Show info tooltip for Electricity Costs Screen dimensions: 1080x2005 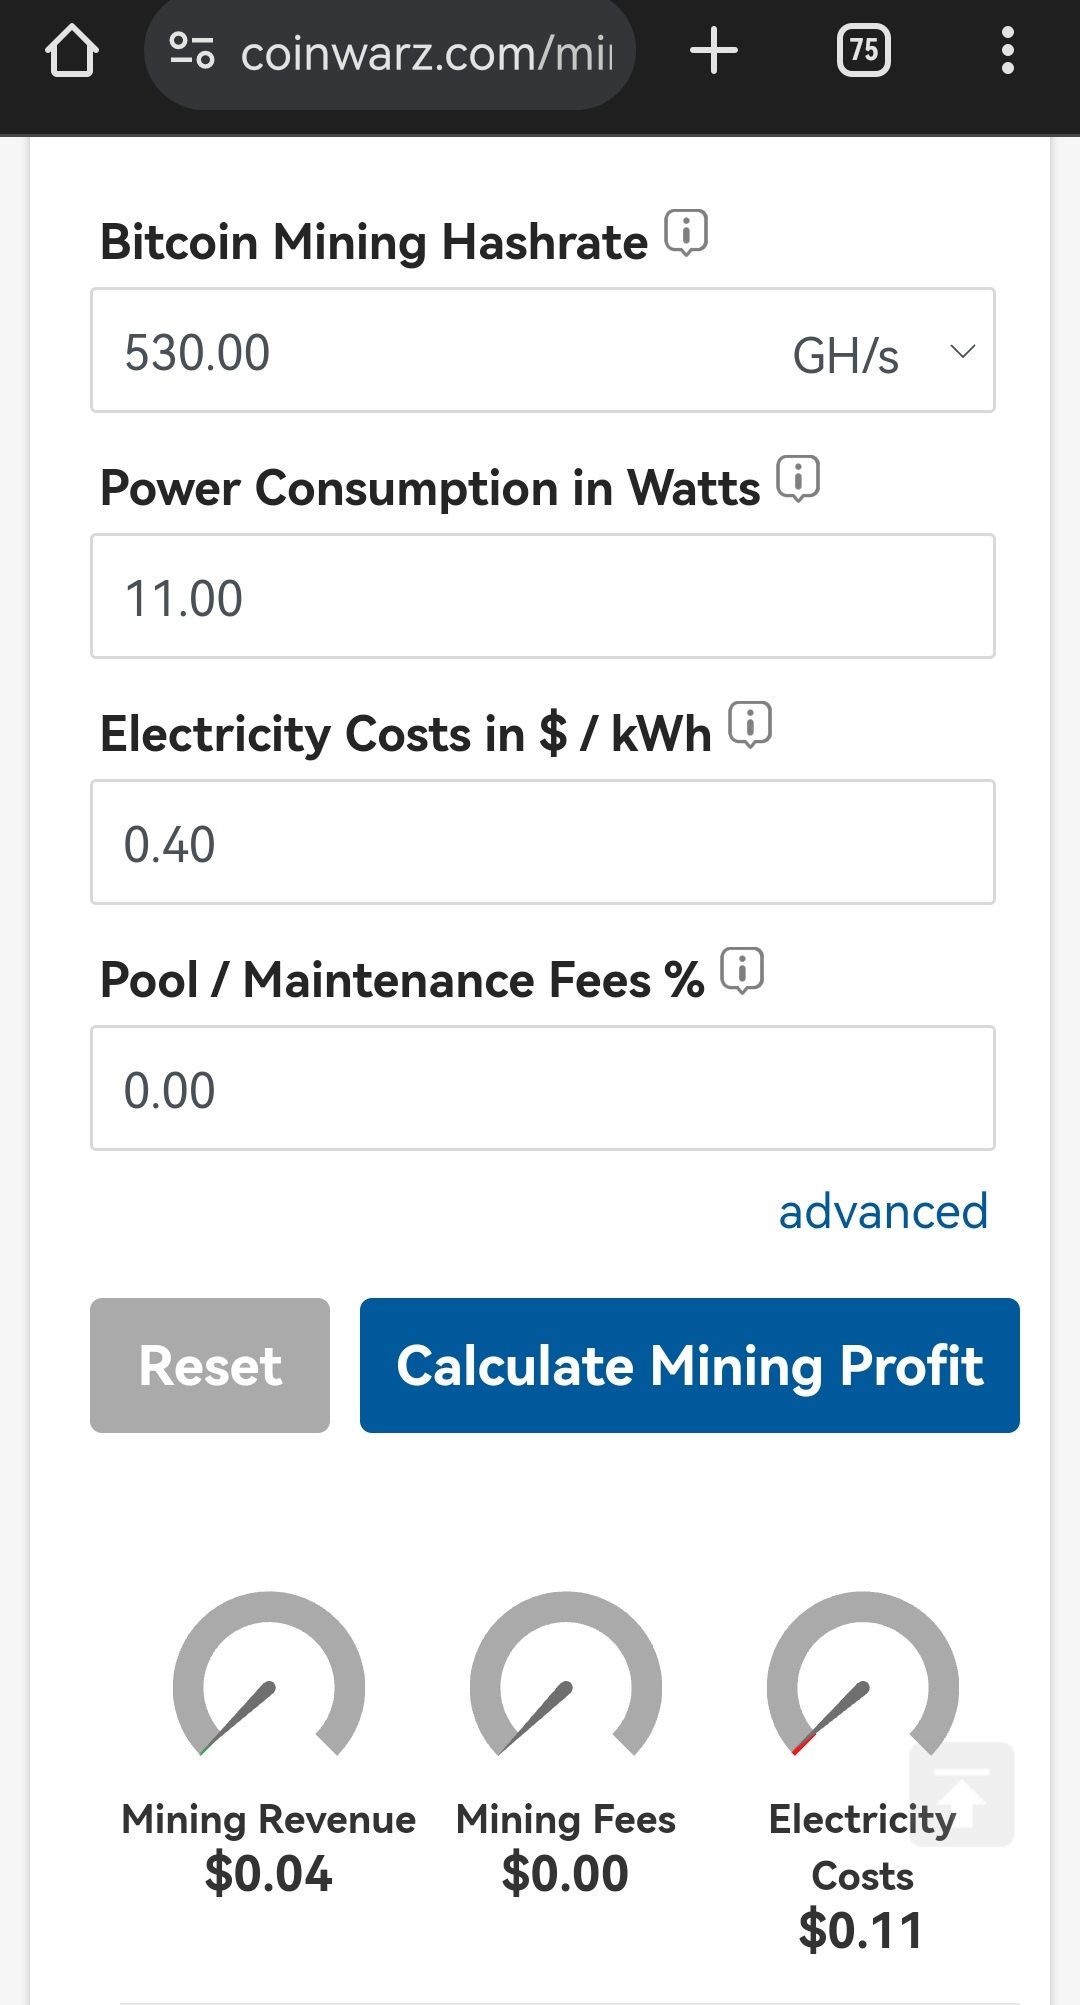pos(750,724)
